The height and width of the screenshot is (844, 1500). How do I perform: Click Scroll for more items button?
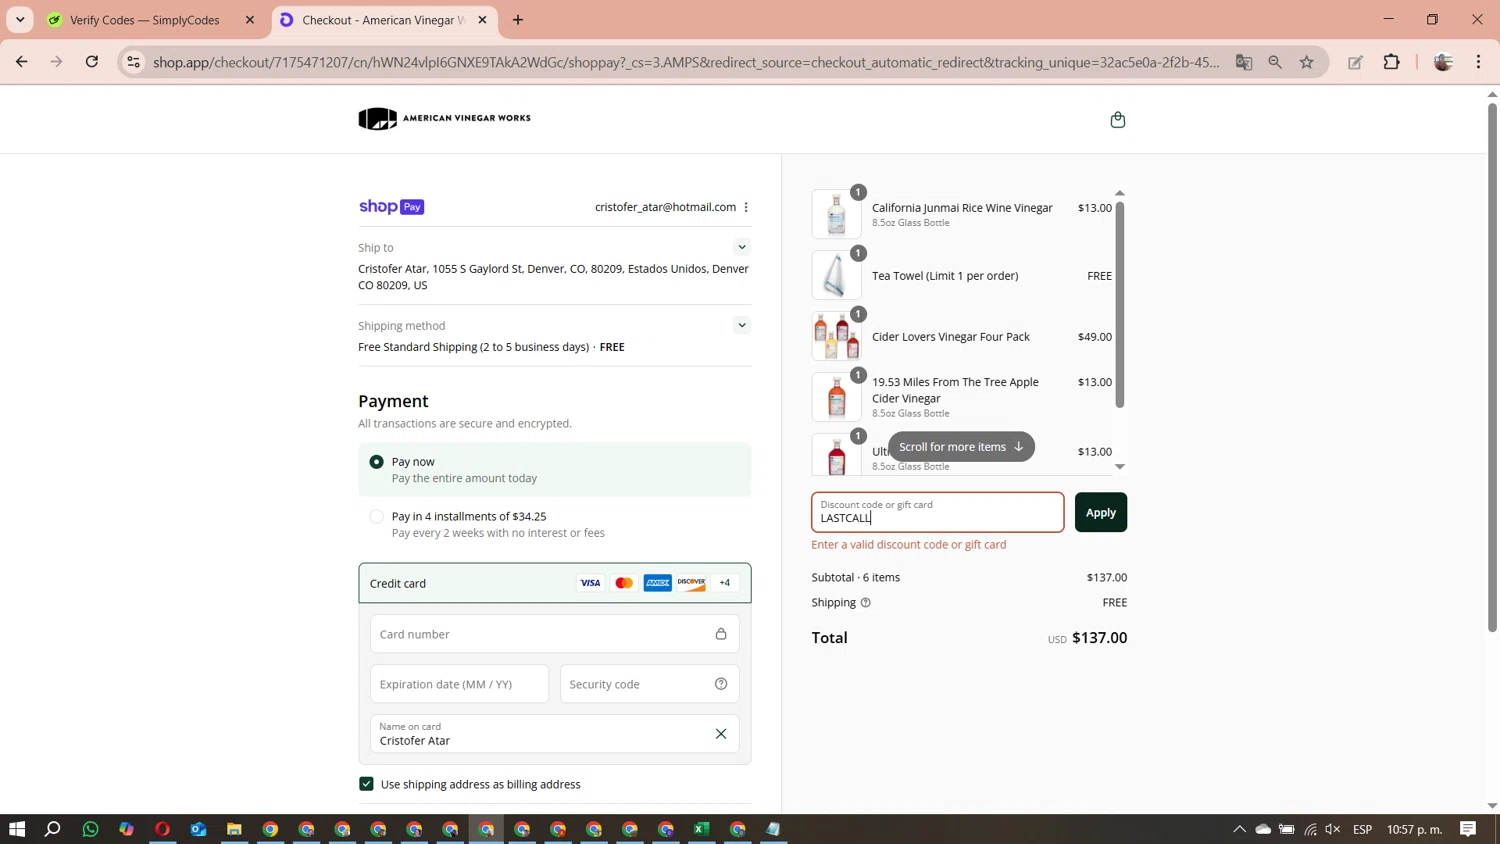pyautogui.click(x=961, y=447)
